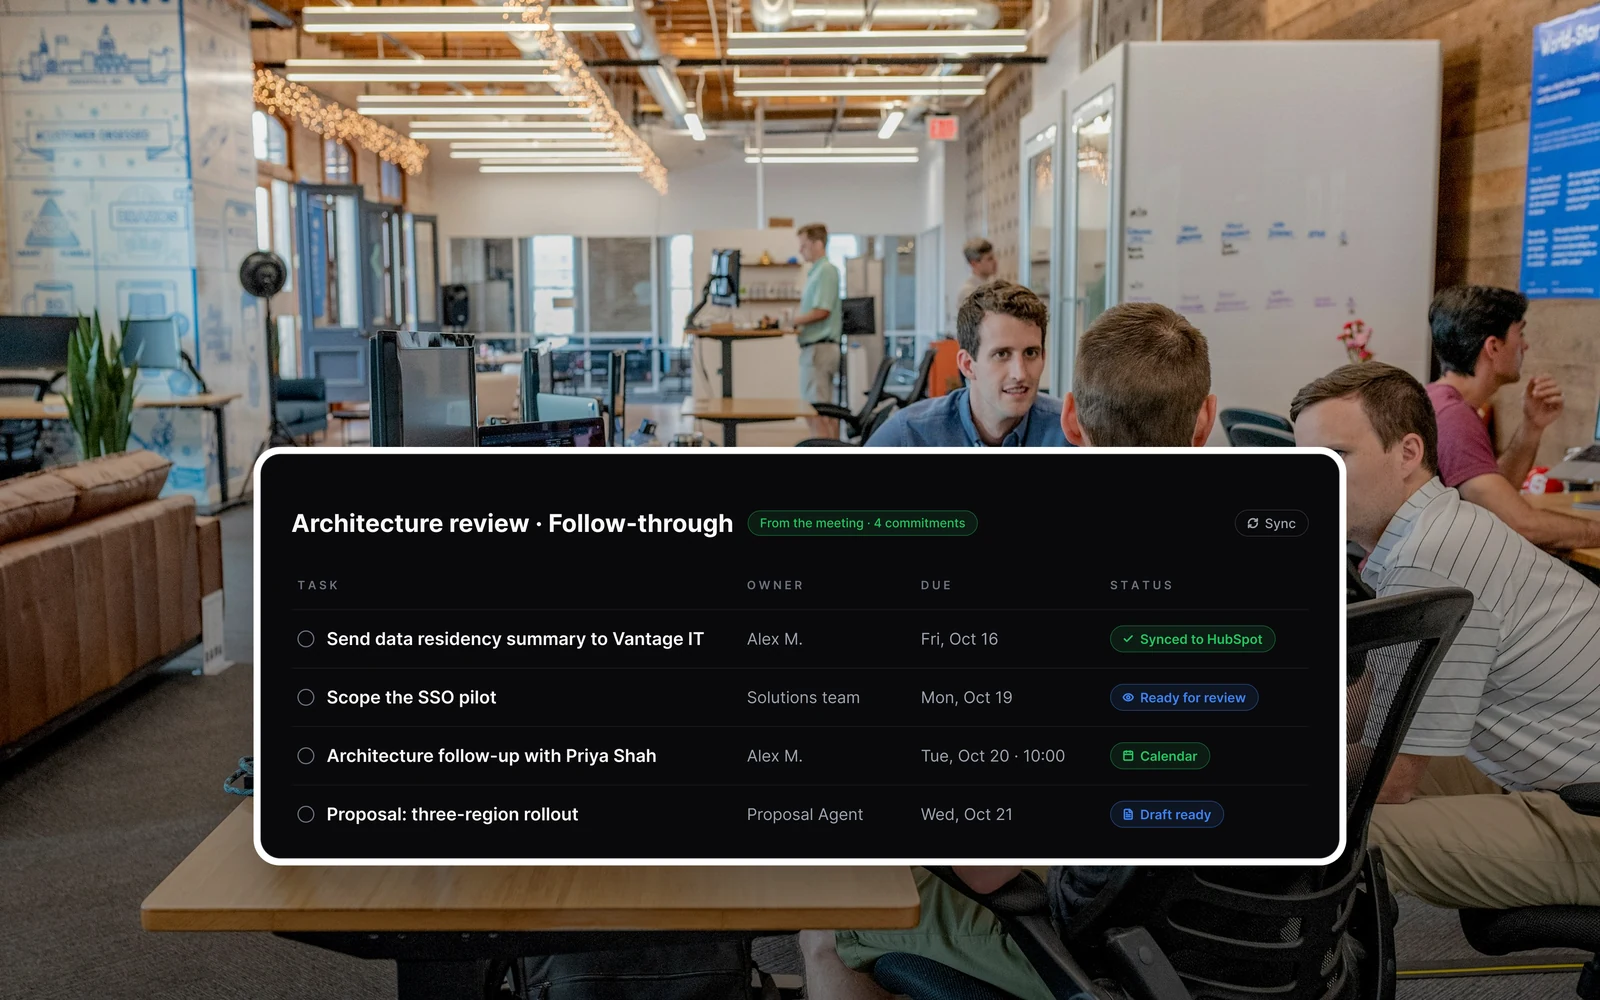Select the task text "Scope the SSO pilot"
The image size is (1600, 1000).
411,697
